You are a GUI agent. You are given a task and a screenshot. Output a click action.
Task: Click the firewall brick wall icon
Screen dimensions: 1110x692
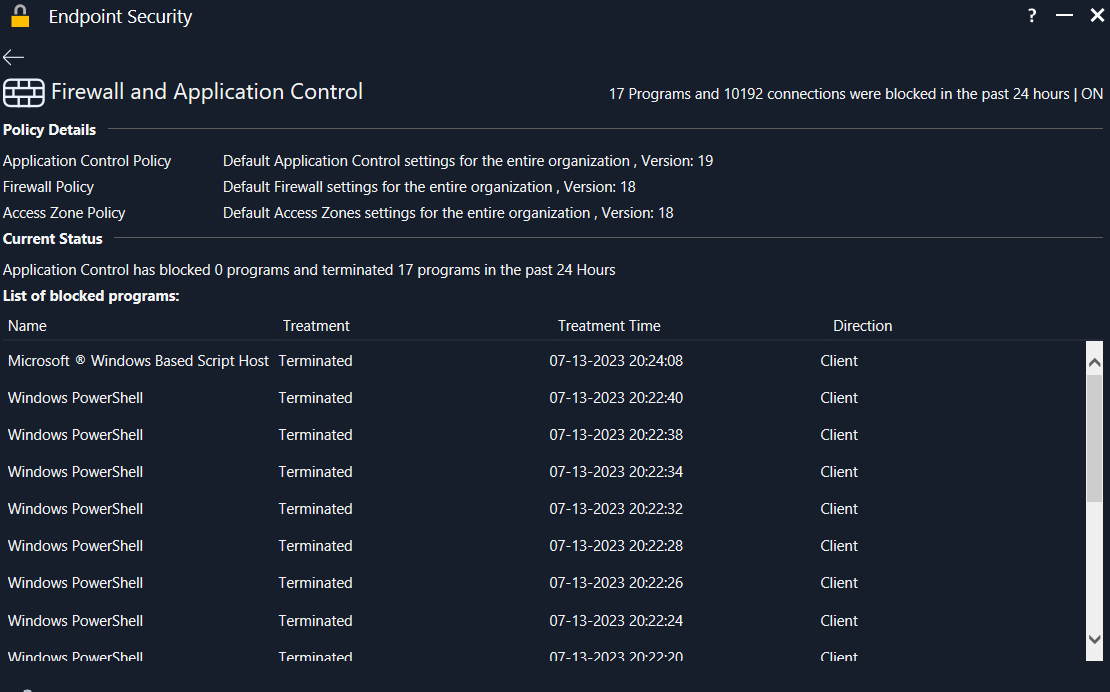tap(24, 92)
